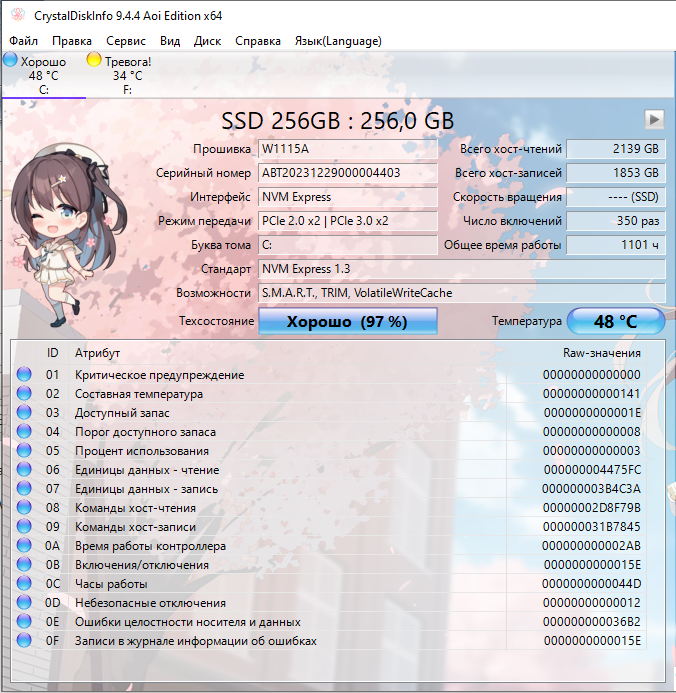Click the serial number field
Viewport: 676px width, 693px height.
coord(347,173)
